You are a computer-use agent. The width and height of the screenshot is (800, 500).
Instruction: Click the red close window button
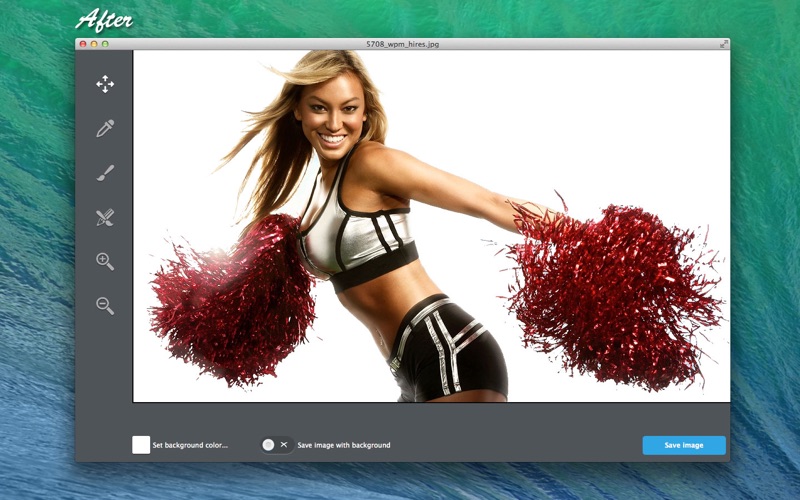(83, 44)
